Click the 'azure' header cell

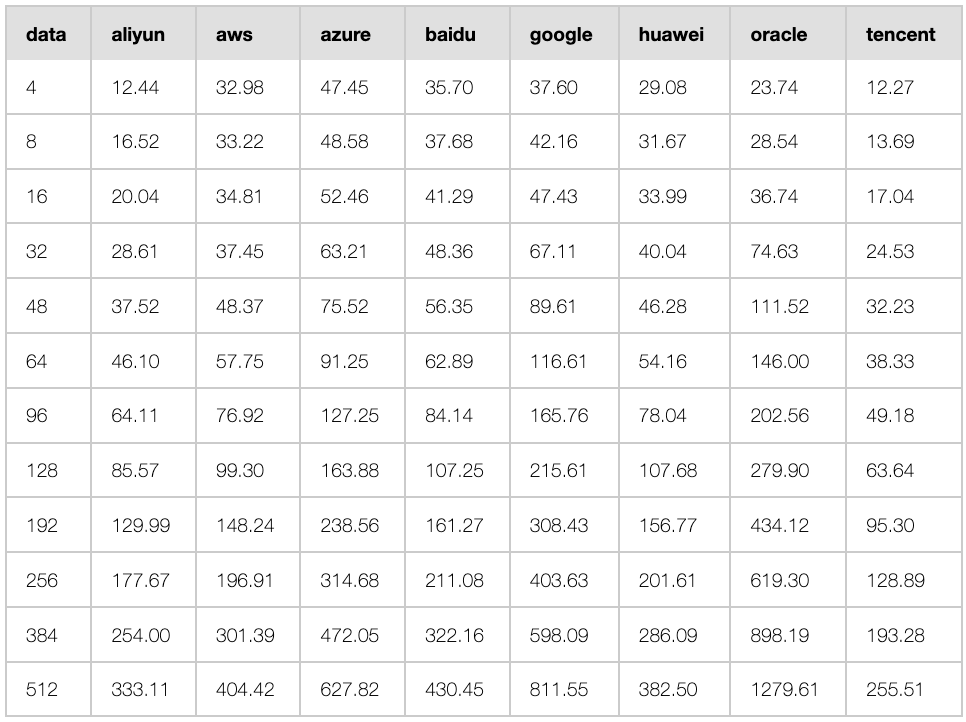[352, 34]
